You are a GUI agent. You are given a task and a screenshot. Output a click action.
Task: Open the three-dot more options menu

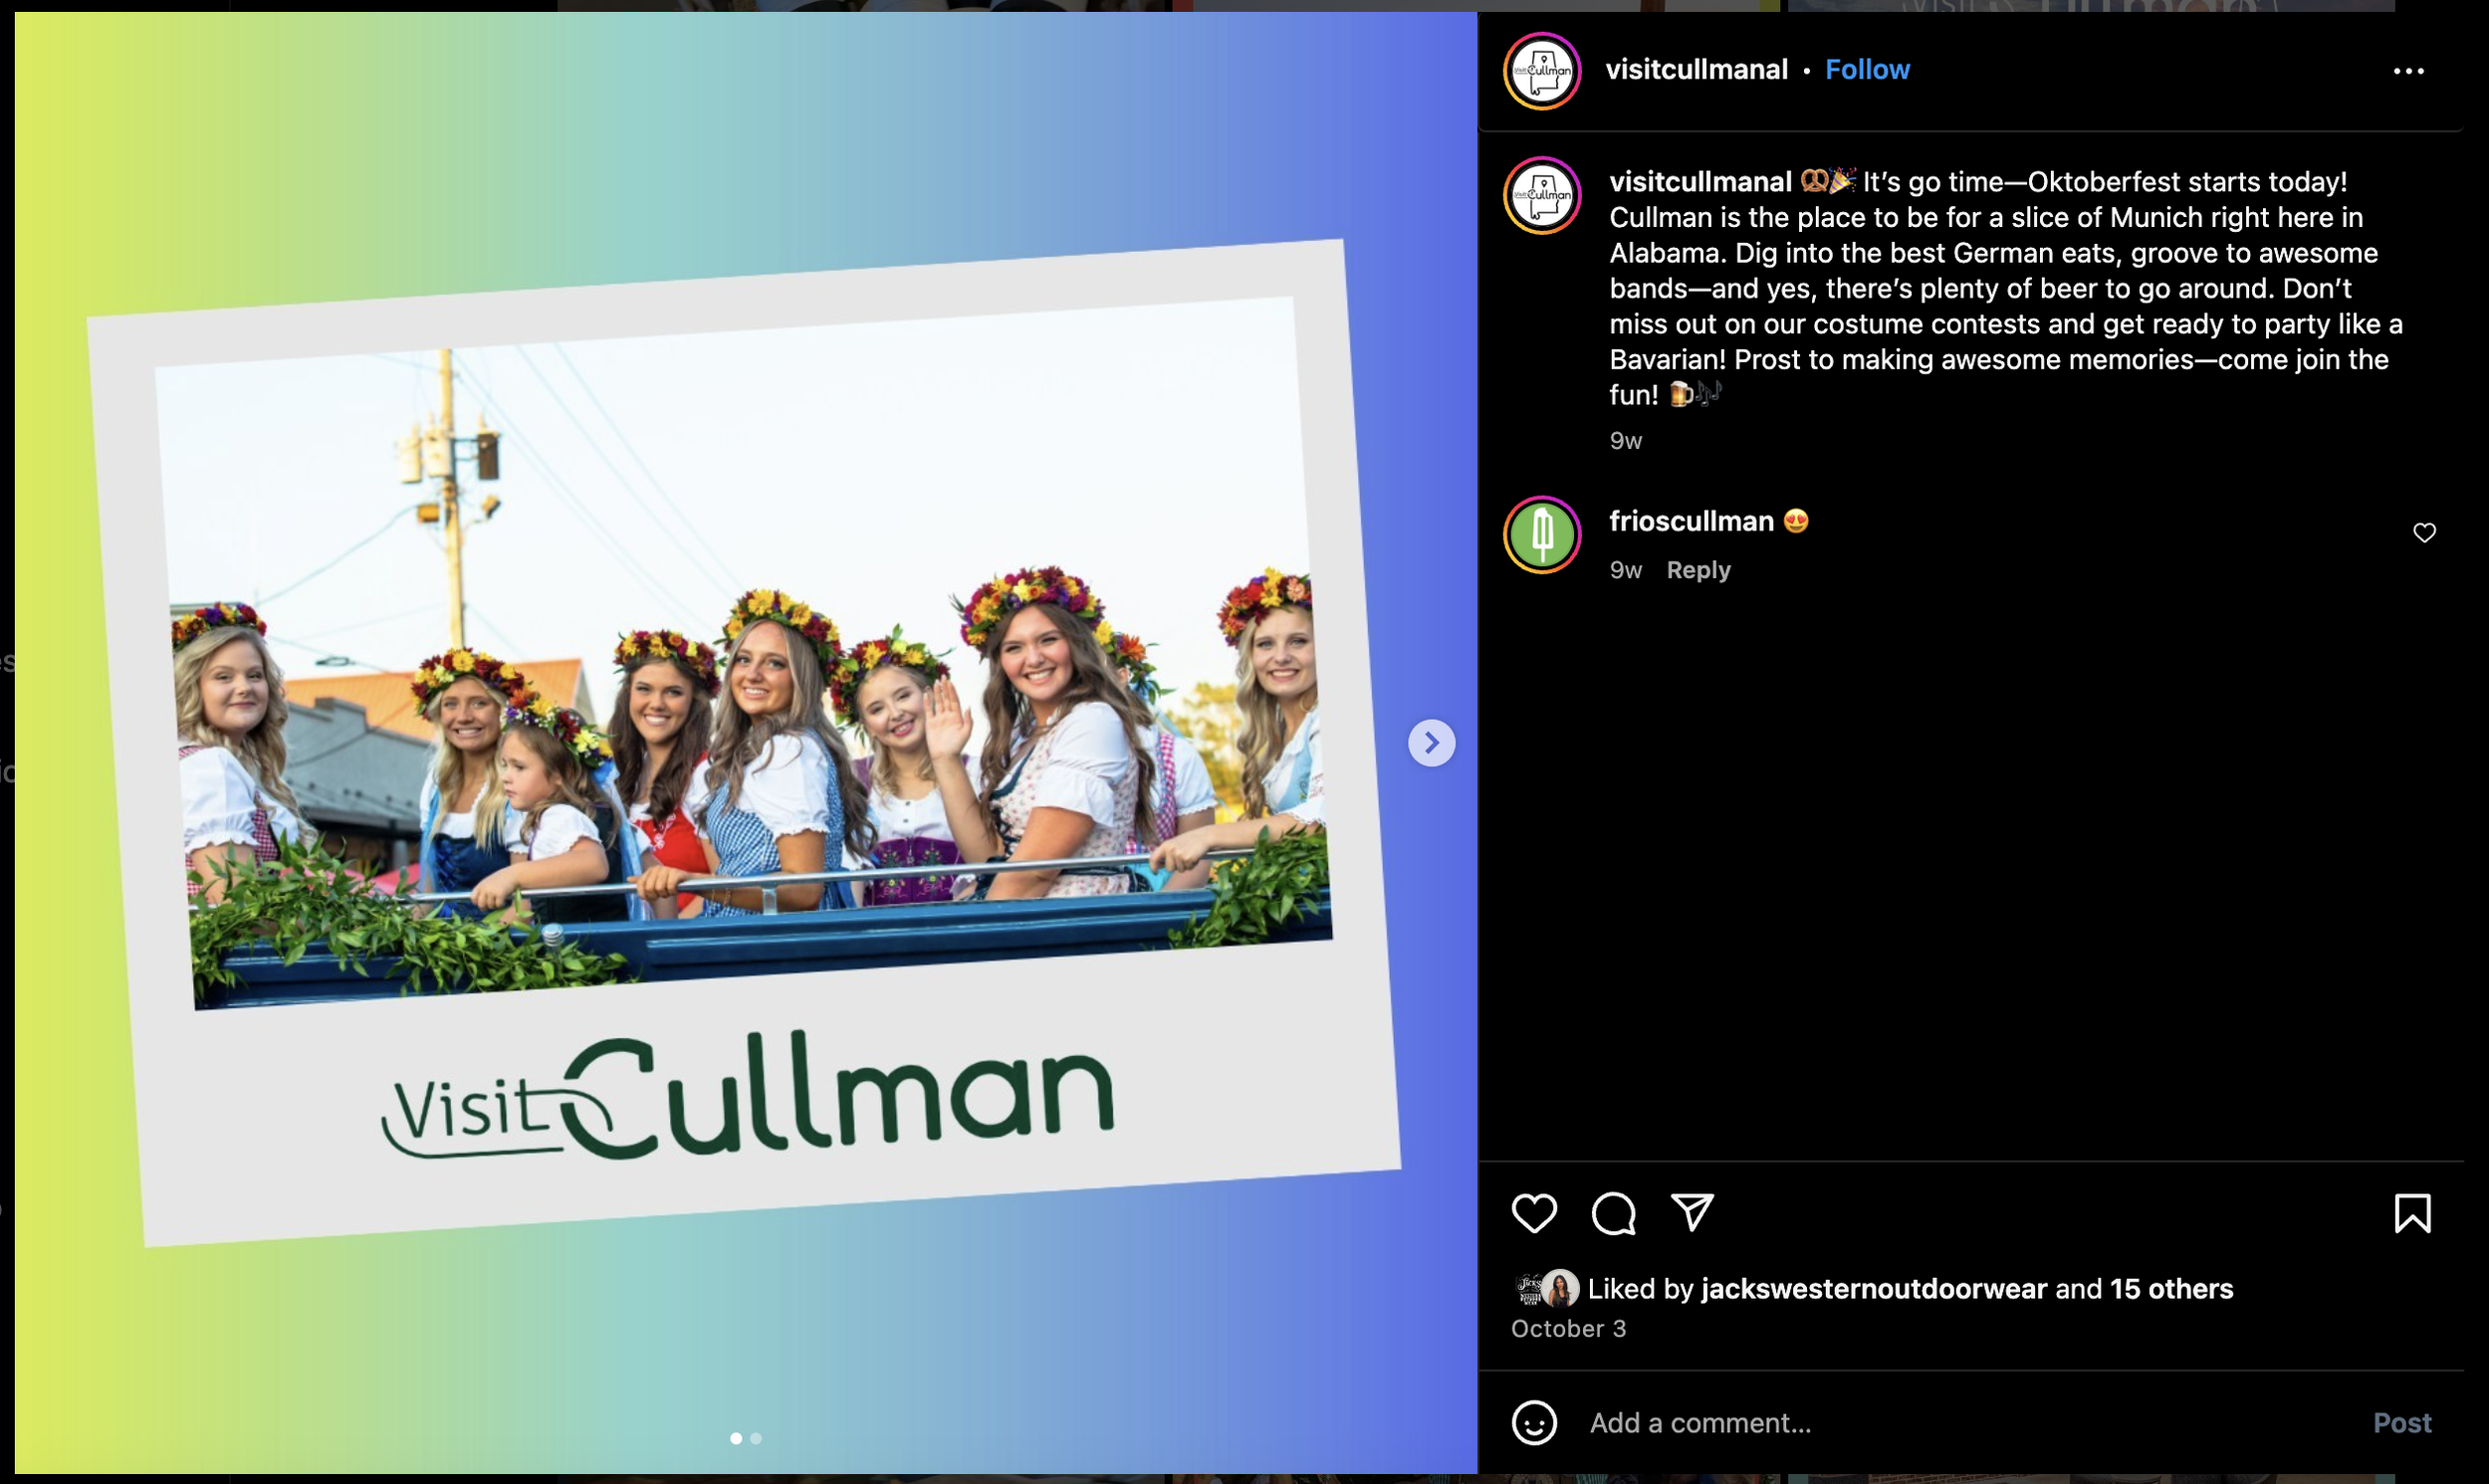[x=2408, y=71]
